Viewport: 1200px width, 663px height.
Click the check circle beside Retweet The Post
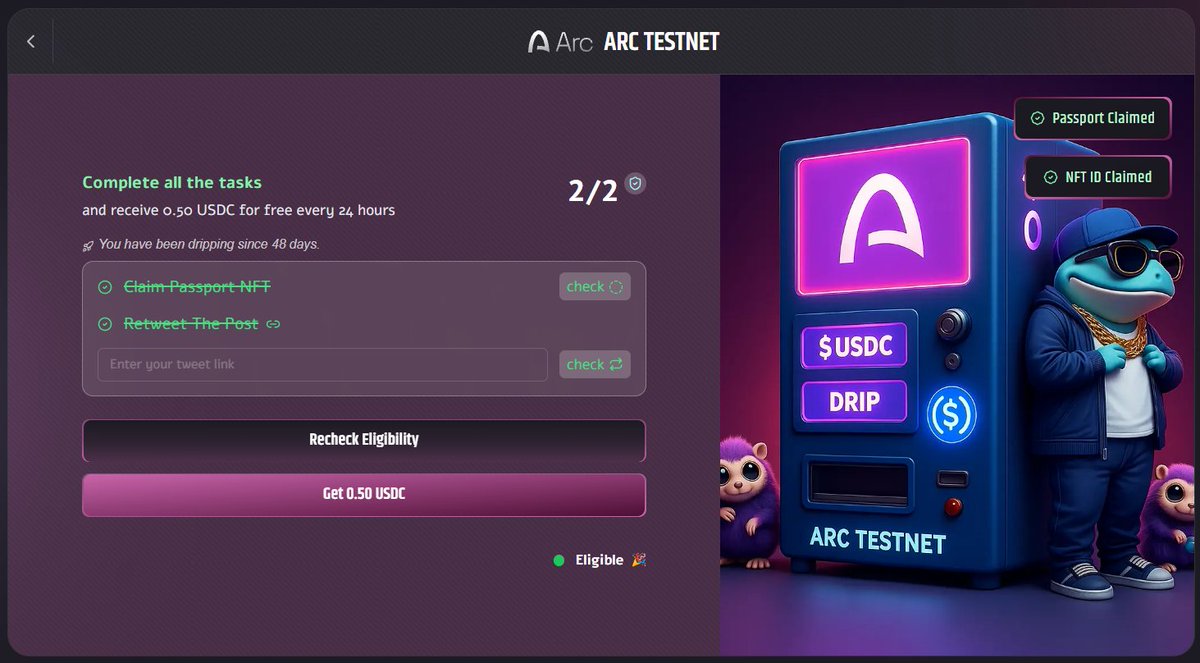(105, 324)
